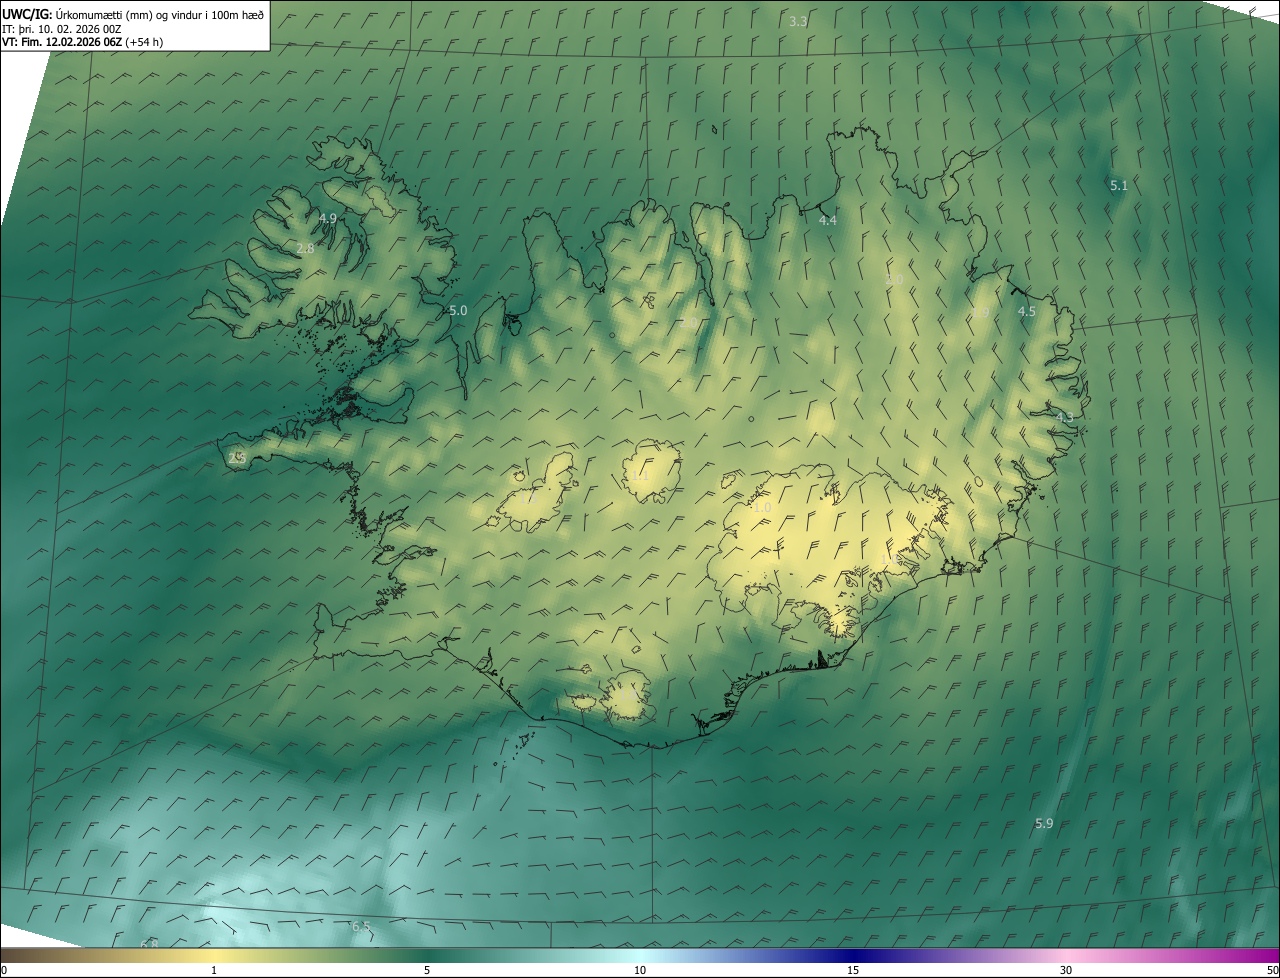The image size is (1280, 978).
Task: Select the 1.0 label on Vatnajökull glacier
Action: pos(762,508)
